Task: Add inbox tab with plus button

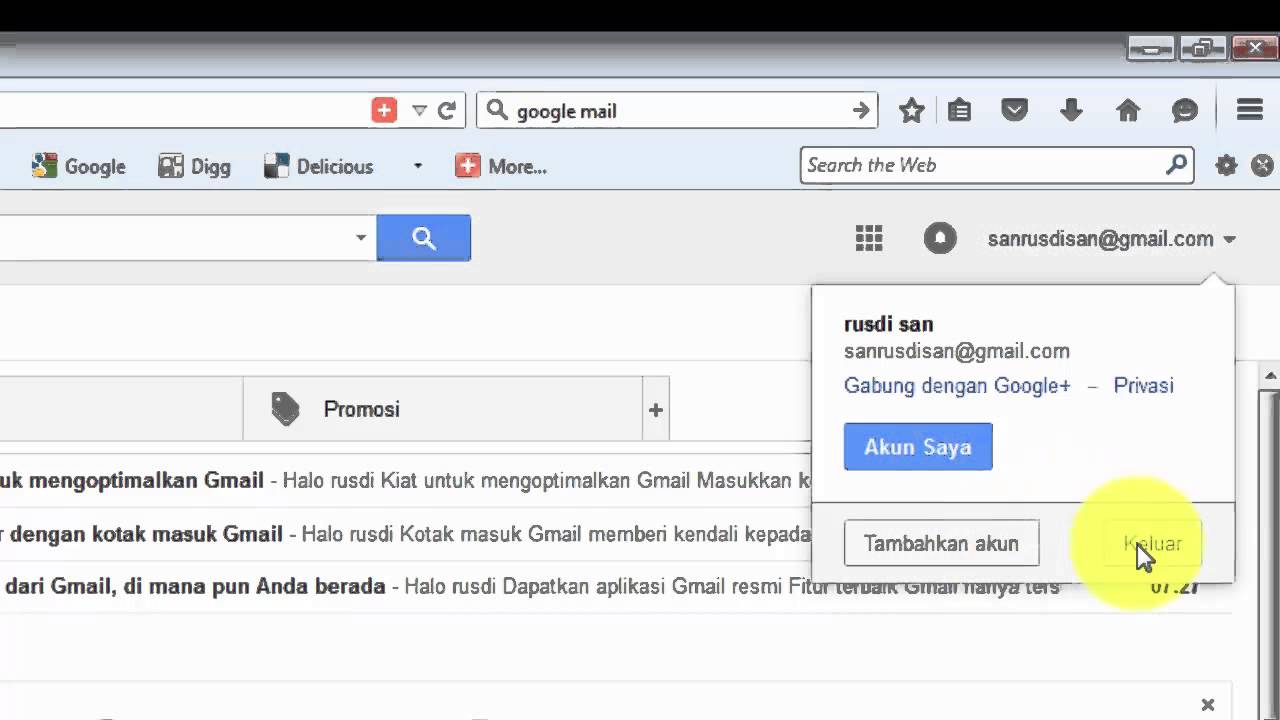Action: pyautogui.click(x=656, y=409)
